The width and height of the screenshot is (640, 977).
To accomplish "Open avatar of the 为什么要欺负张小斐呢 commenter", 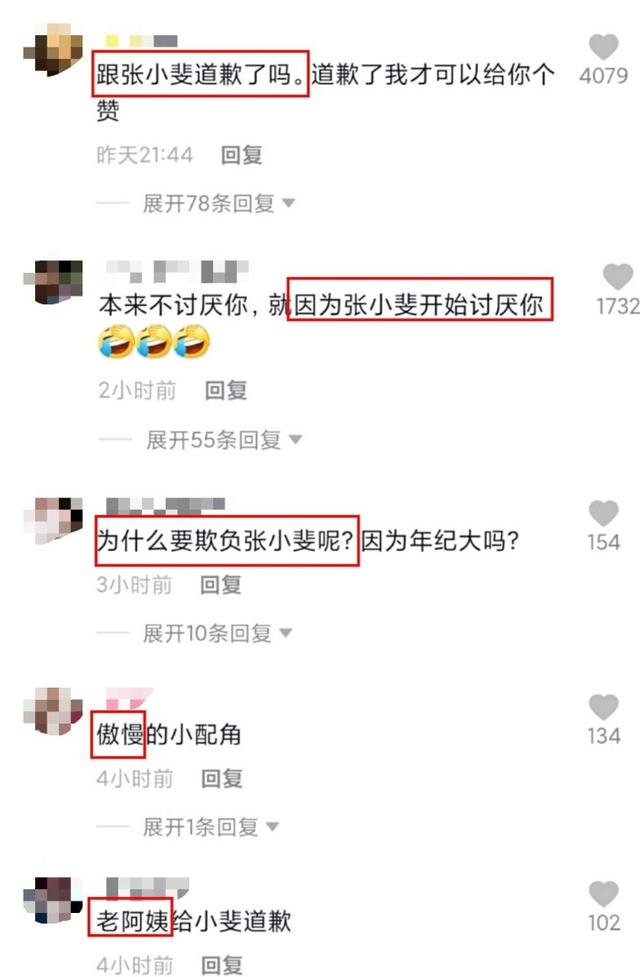I will point(53,520).
